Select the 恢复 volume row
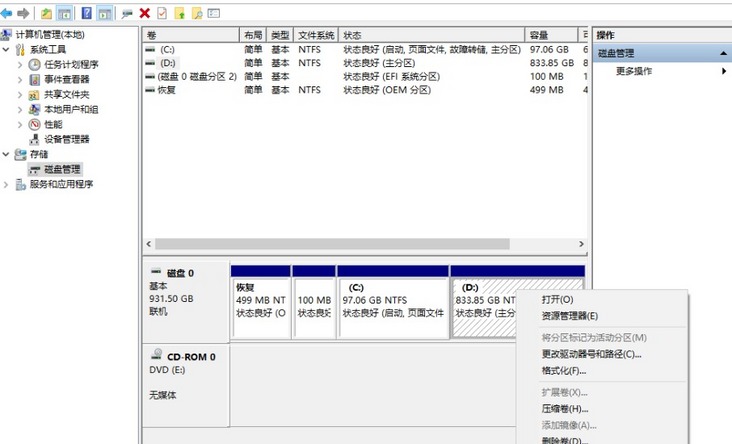Viewport: 732px width, 444px height. coord(364,90)
